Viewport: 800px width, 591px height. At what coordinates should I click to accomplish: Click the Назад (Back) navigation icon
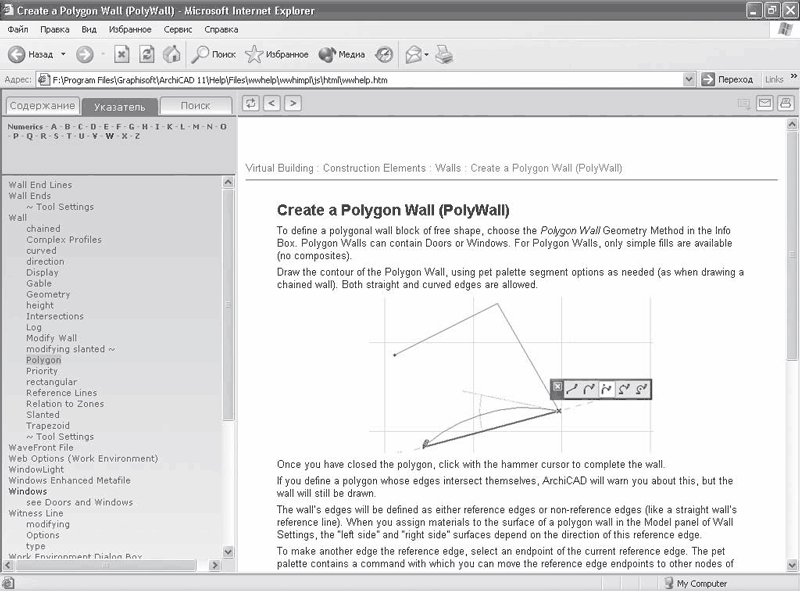[24, 52]
